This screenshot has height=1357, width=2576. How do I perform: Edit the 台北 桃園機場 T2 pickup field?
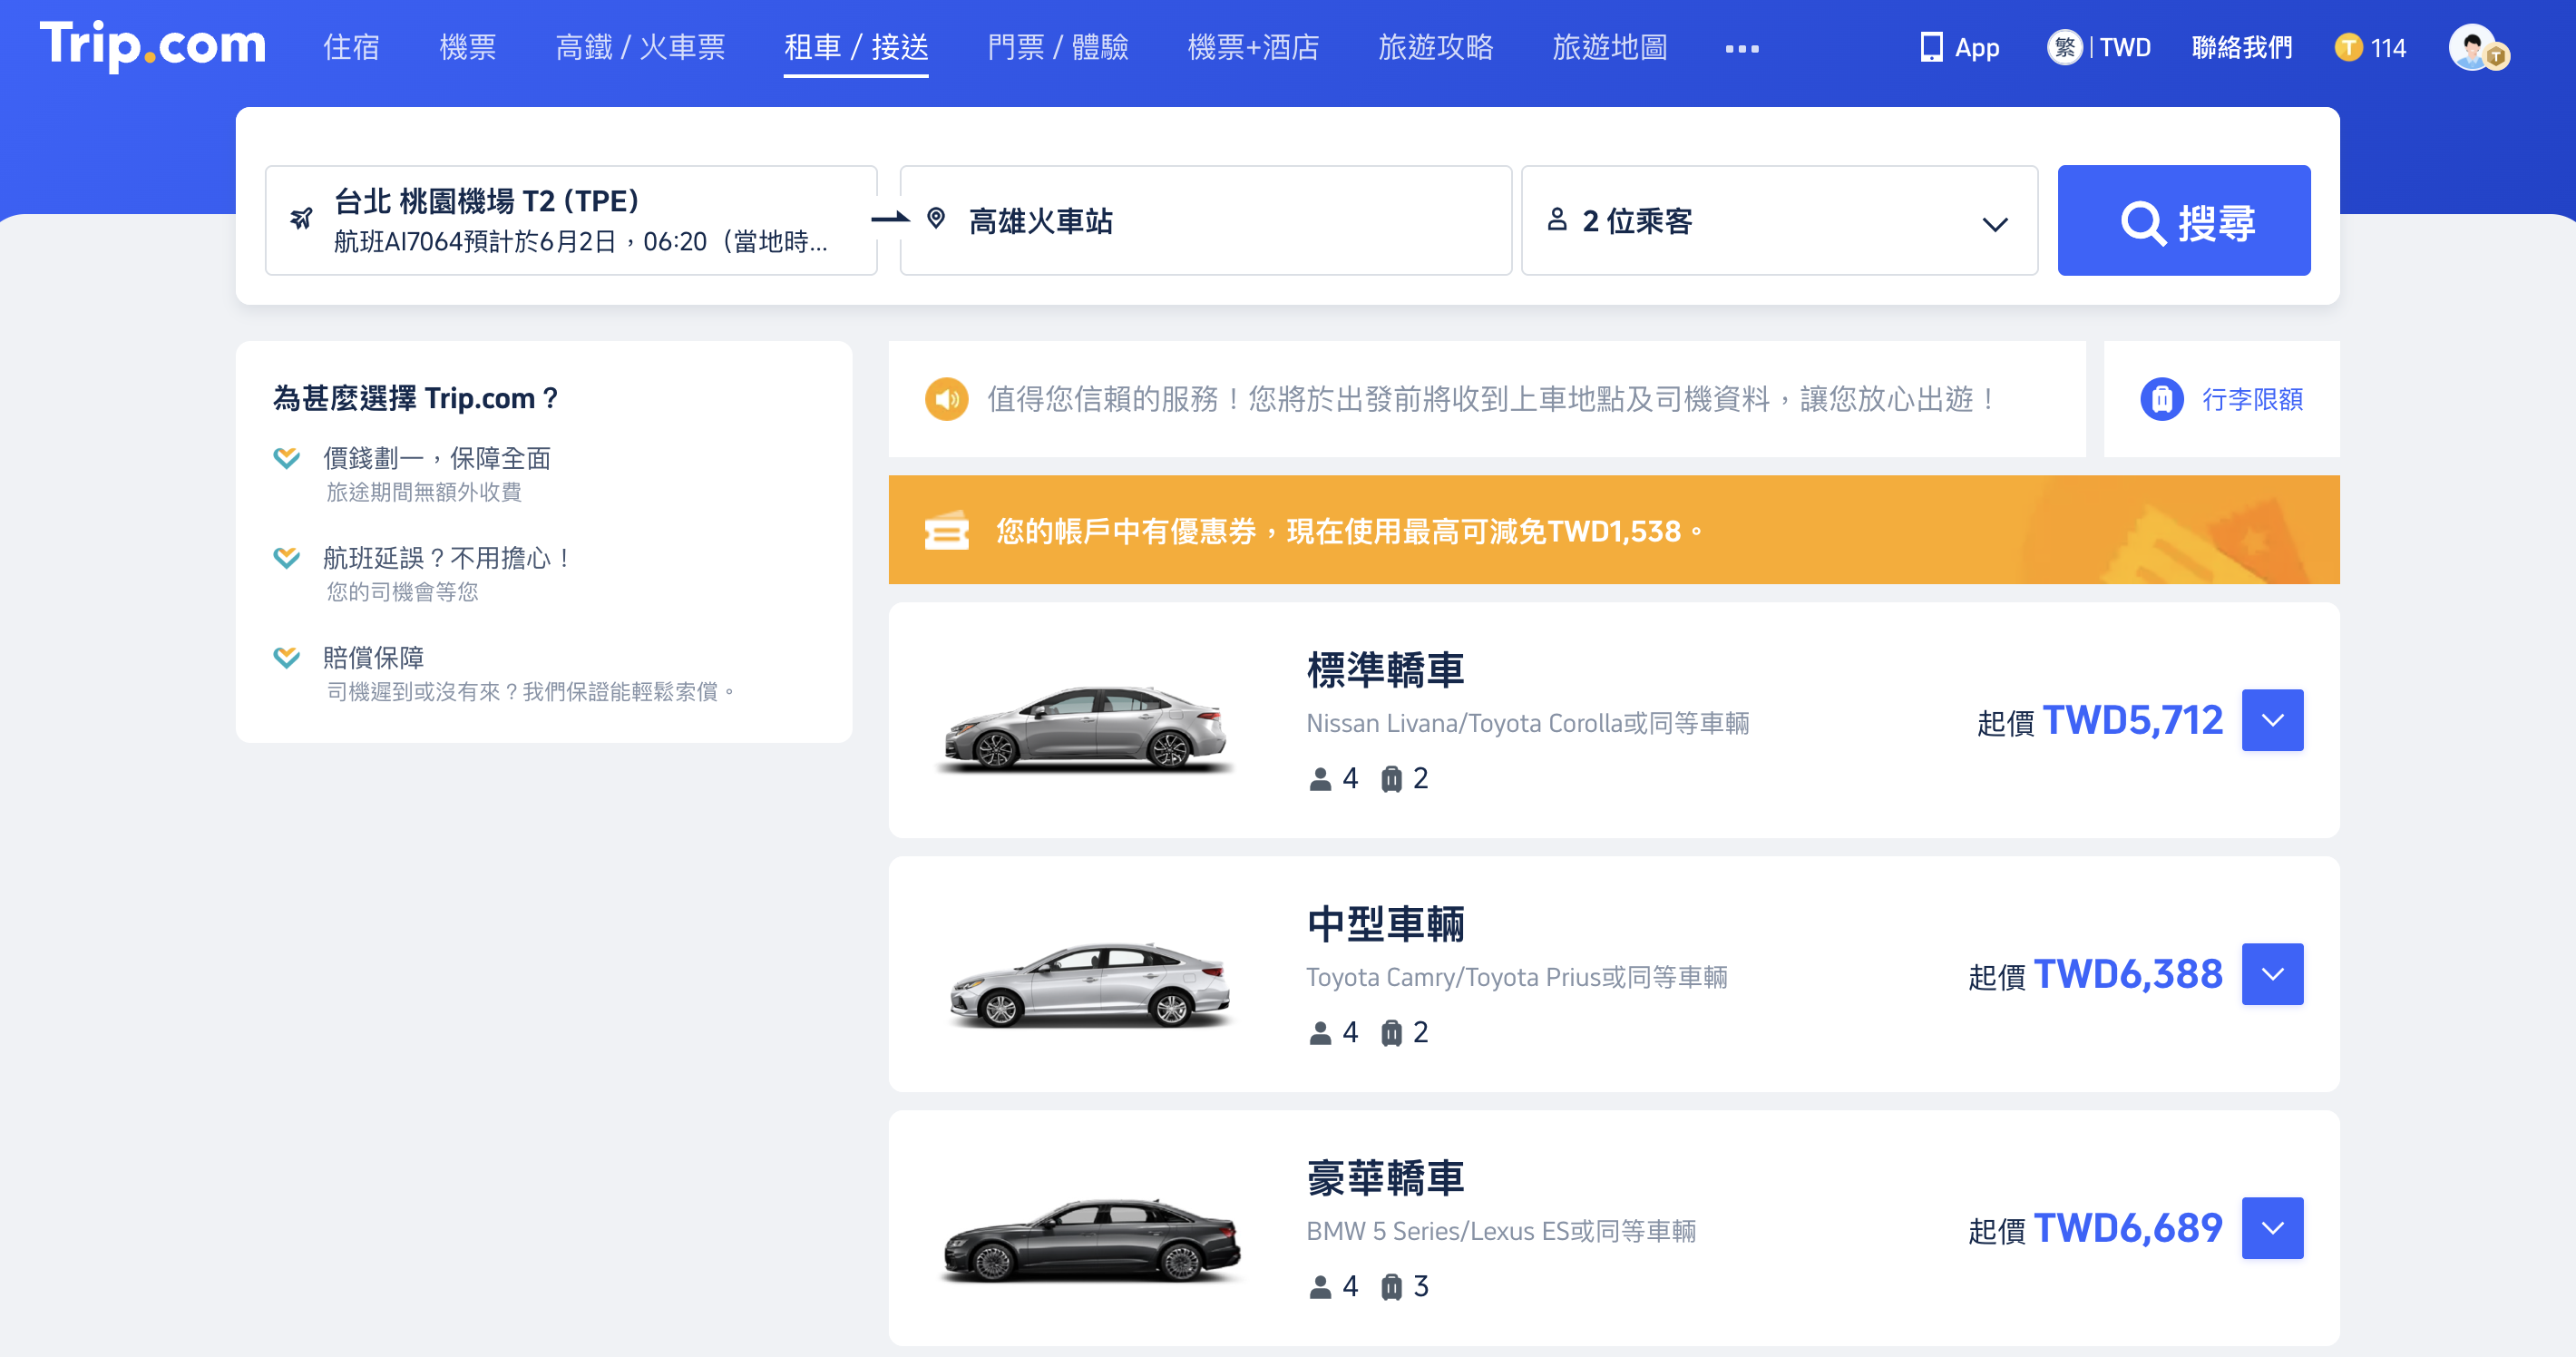tap(571, 220)
